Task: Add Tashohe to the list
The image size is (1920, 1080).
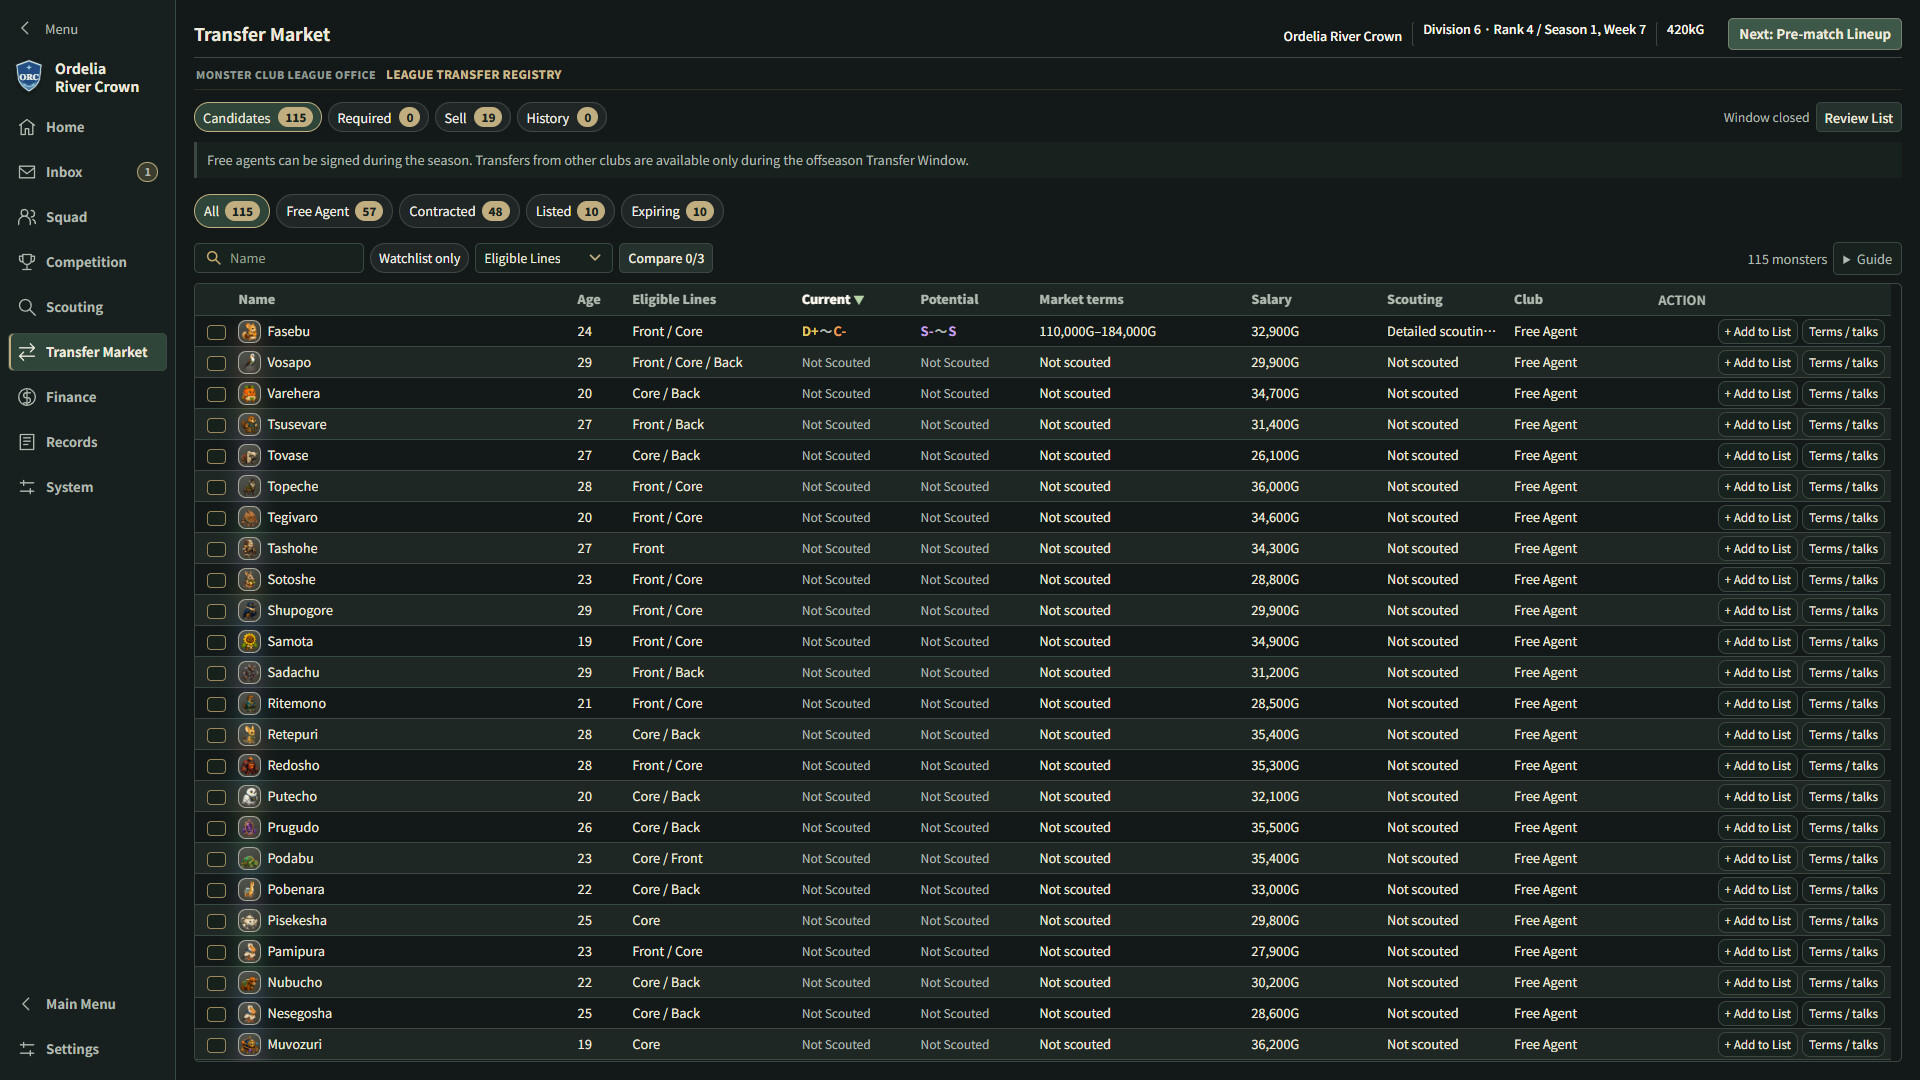Action: point(1757,549)
